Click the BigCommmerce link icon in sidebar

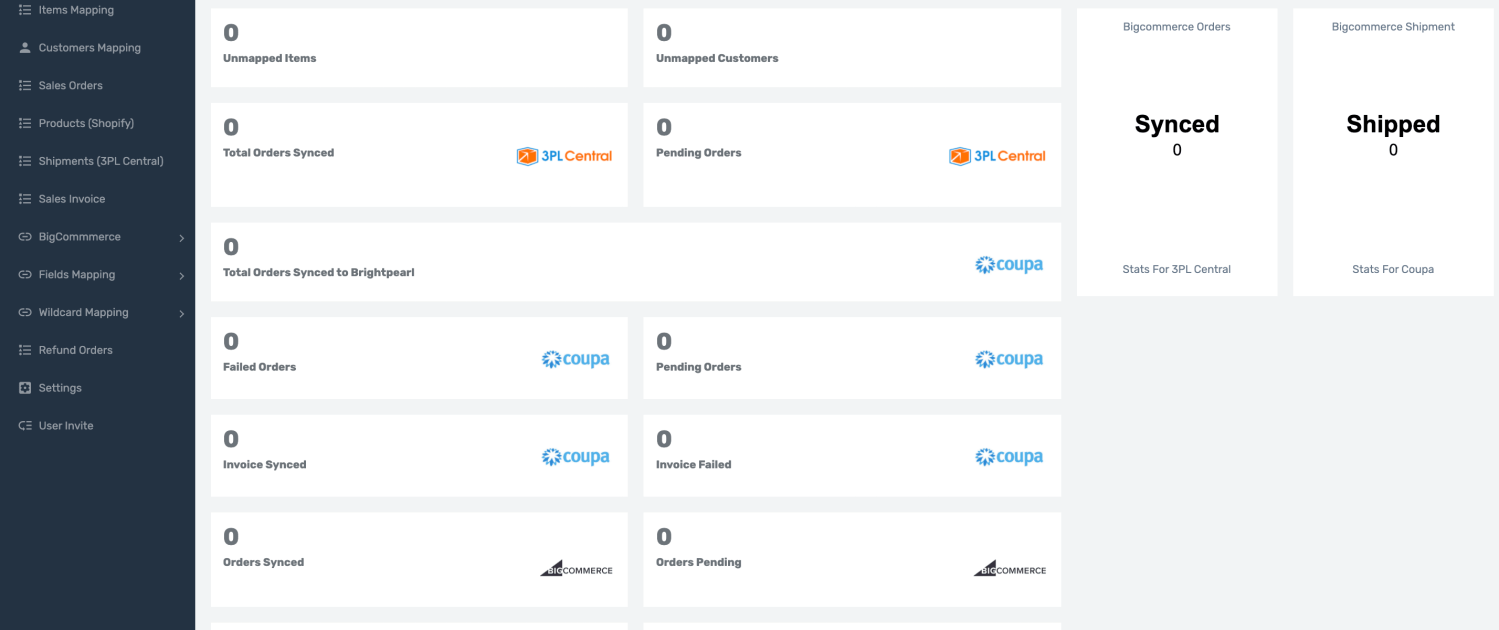(x=25, y=237)
